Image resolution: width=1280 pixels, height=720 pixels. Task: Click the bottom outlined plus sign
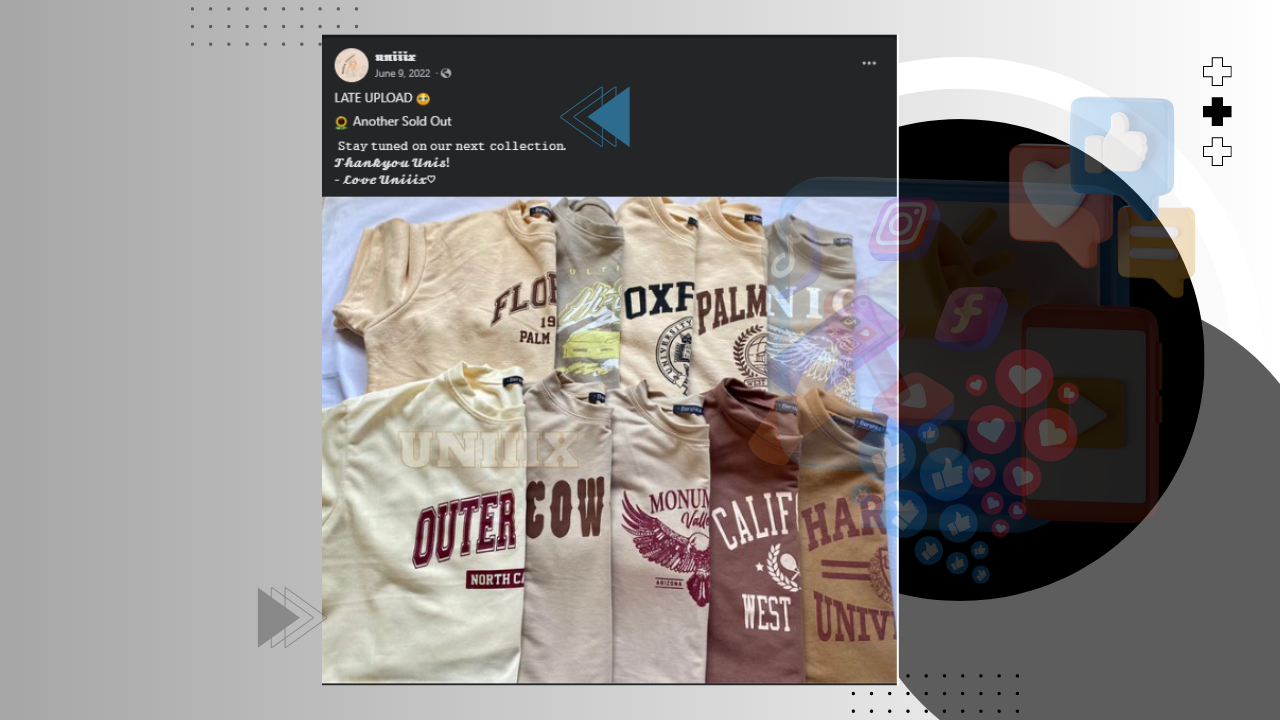[1217, 152]
